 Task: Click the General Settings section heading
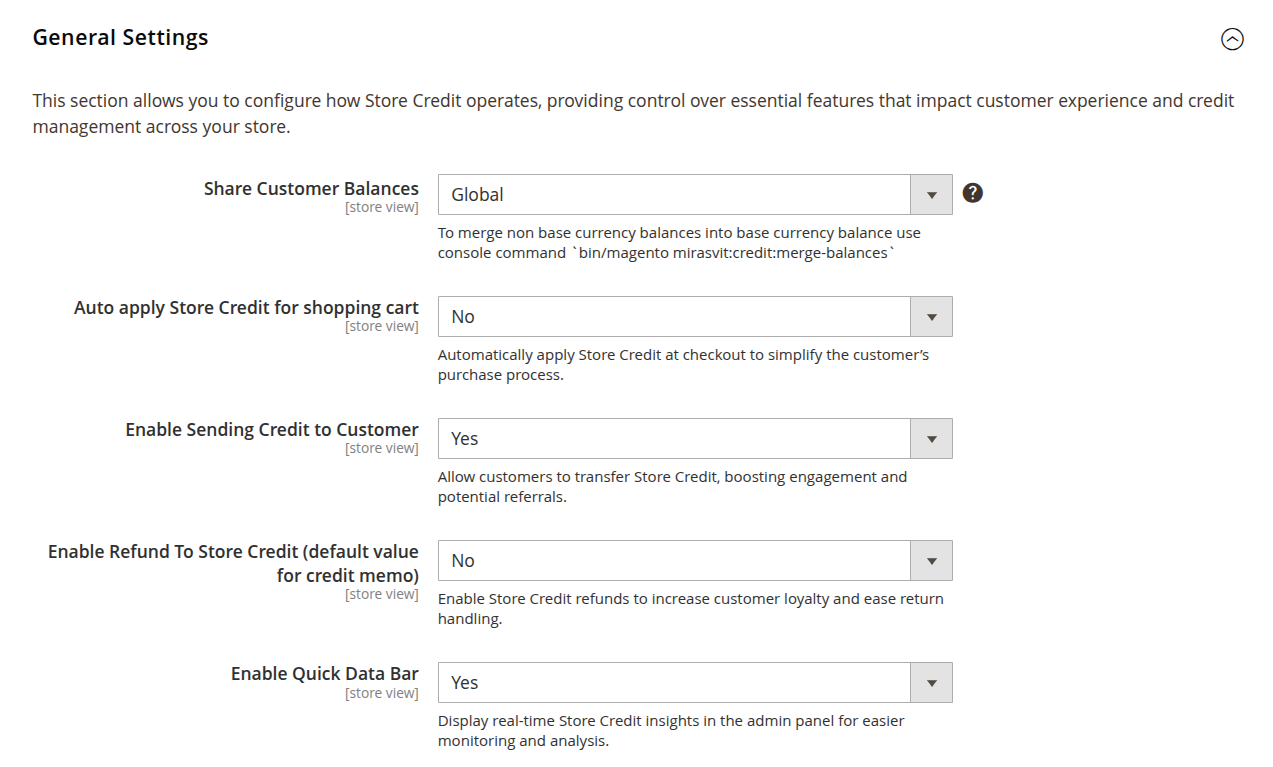(121, 38)
